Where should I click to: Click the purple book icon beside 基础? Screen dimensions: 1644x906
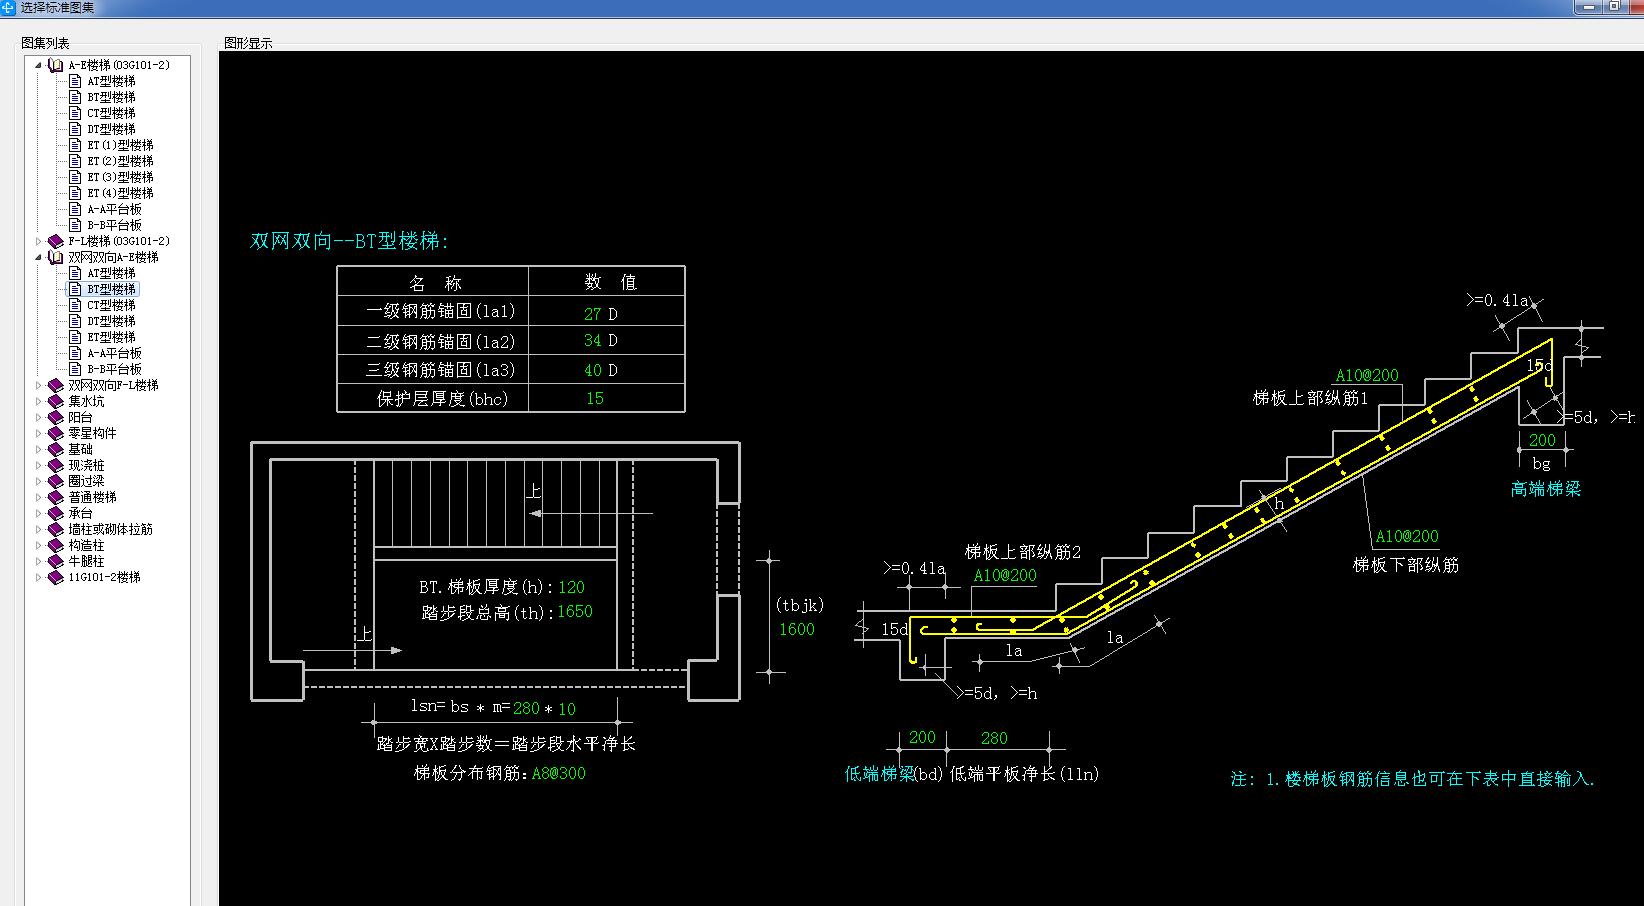tap(56, 449)
